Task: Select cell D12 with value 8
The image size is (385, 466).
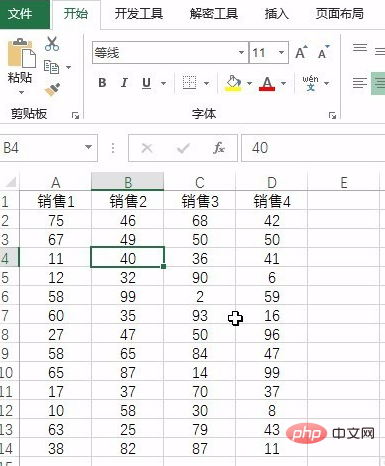Action: [x=272, y=410]
